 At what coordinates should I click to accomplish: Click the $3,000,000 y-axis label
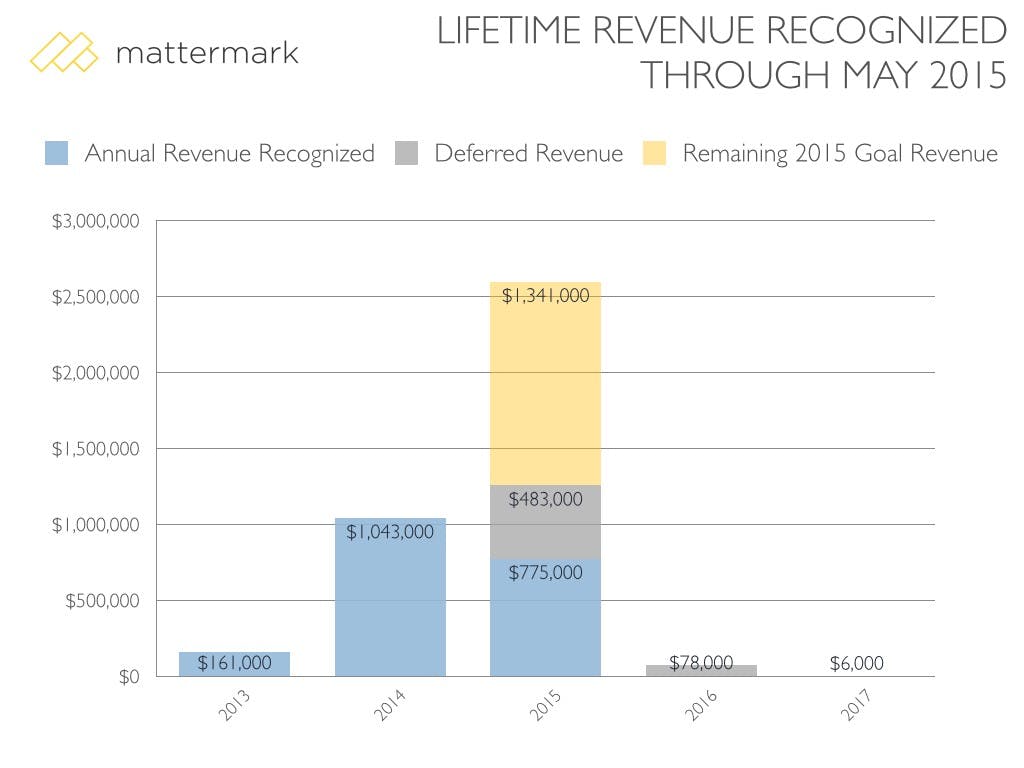[x=97, y=221]
